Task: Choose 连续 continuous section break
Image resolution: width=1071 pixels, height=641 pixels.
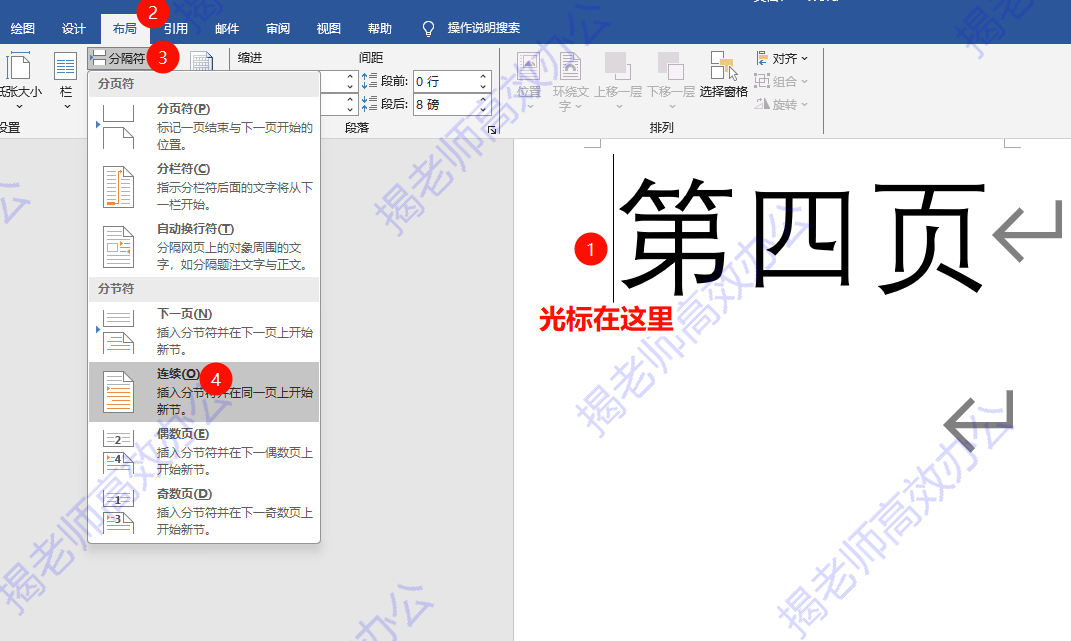Action: point(204,392)
